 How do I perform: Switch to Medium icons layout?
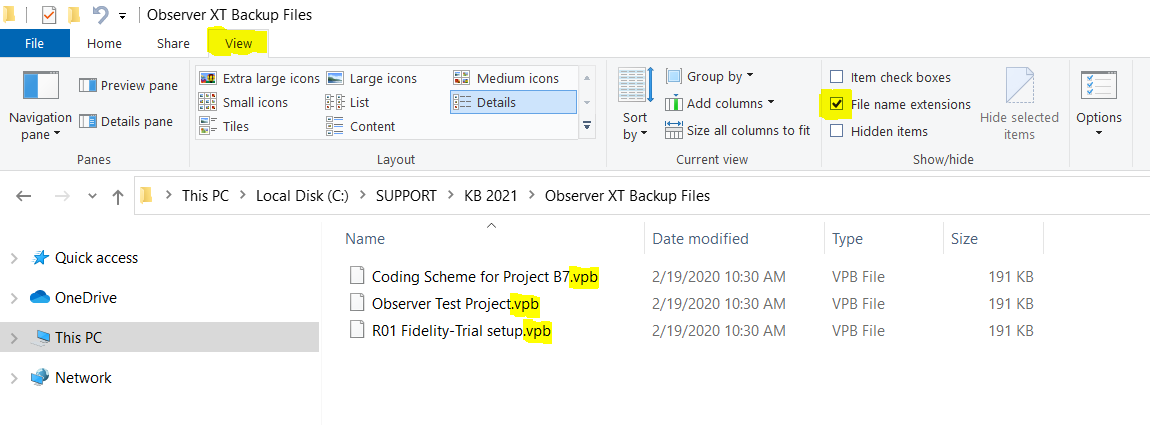click(x=505, y=79)
